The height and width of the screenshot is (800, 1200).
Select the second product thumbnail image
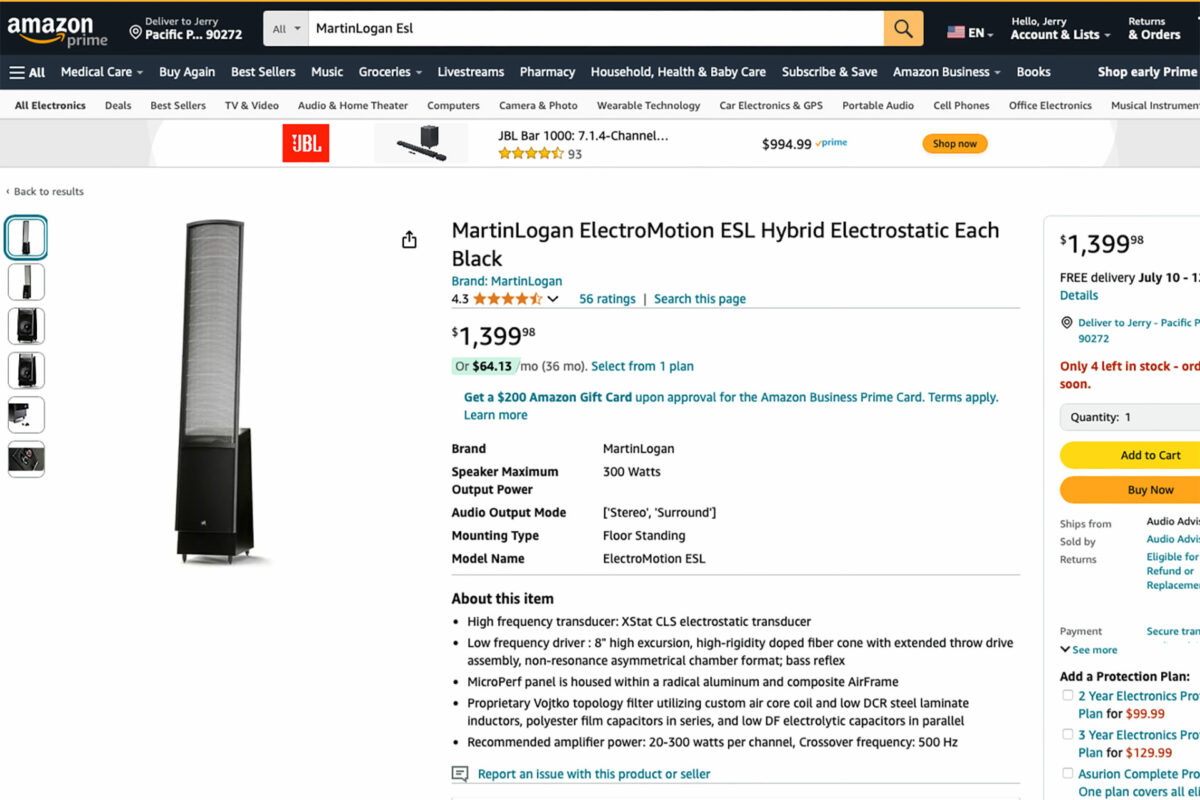click(26, 282)
